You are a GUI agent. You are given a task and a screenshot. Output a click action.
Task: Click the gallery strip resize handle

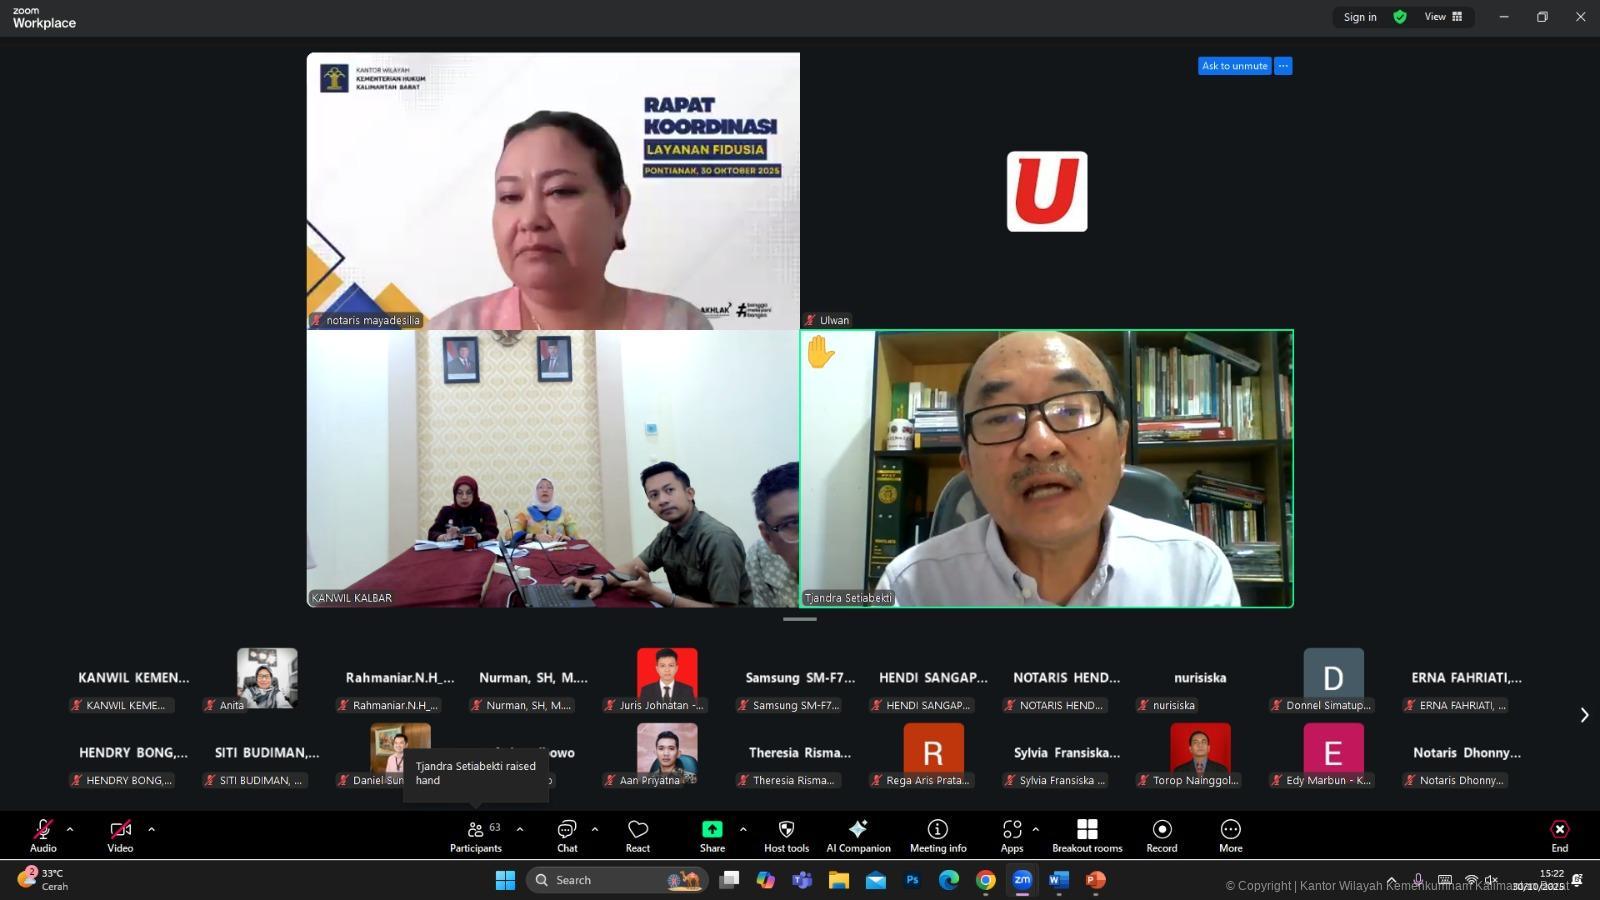[x=799, y=619]
